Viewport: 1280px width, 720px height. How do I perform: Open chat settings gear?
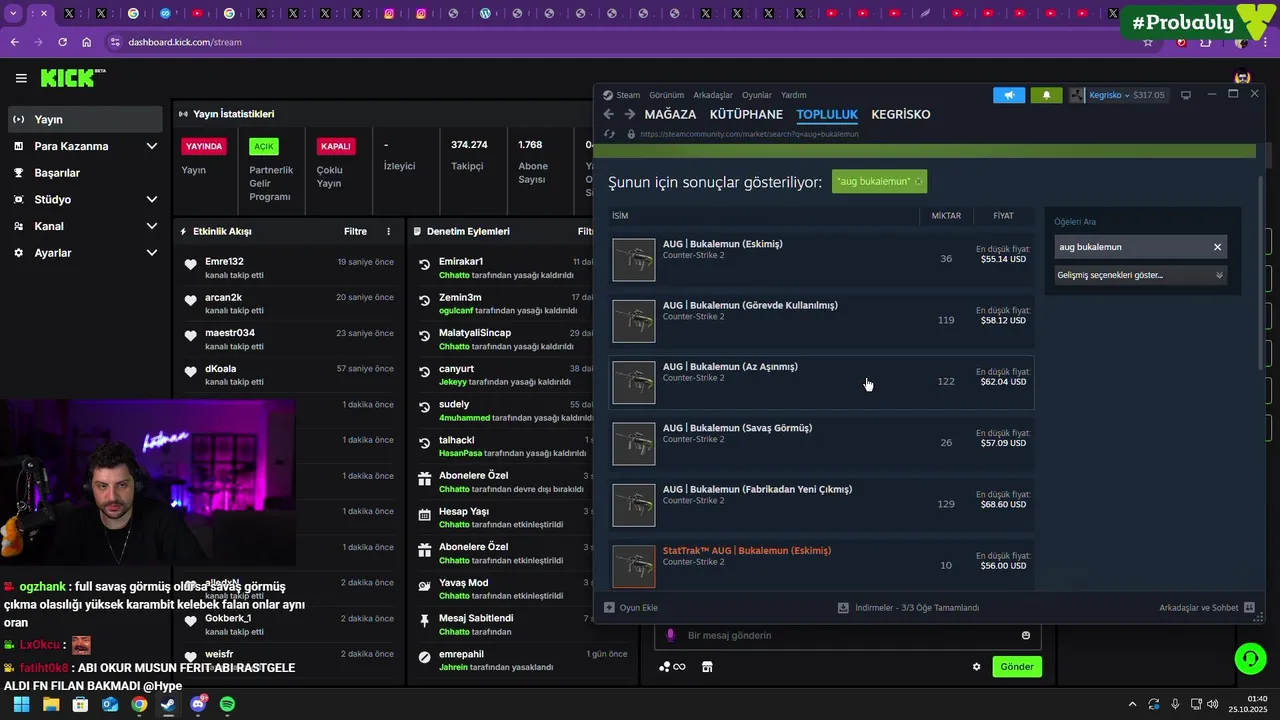(977, 667)
